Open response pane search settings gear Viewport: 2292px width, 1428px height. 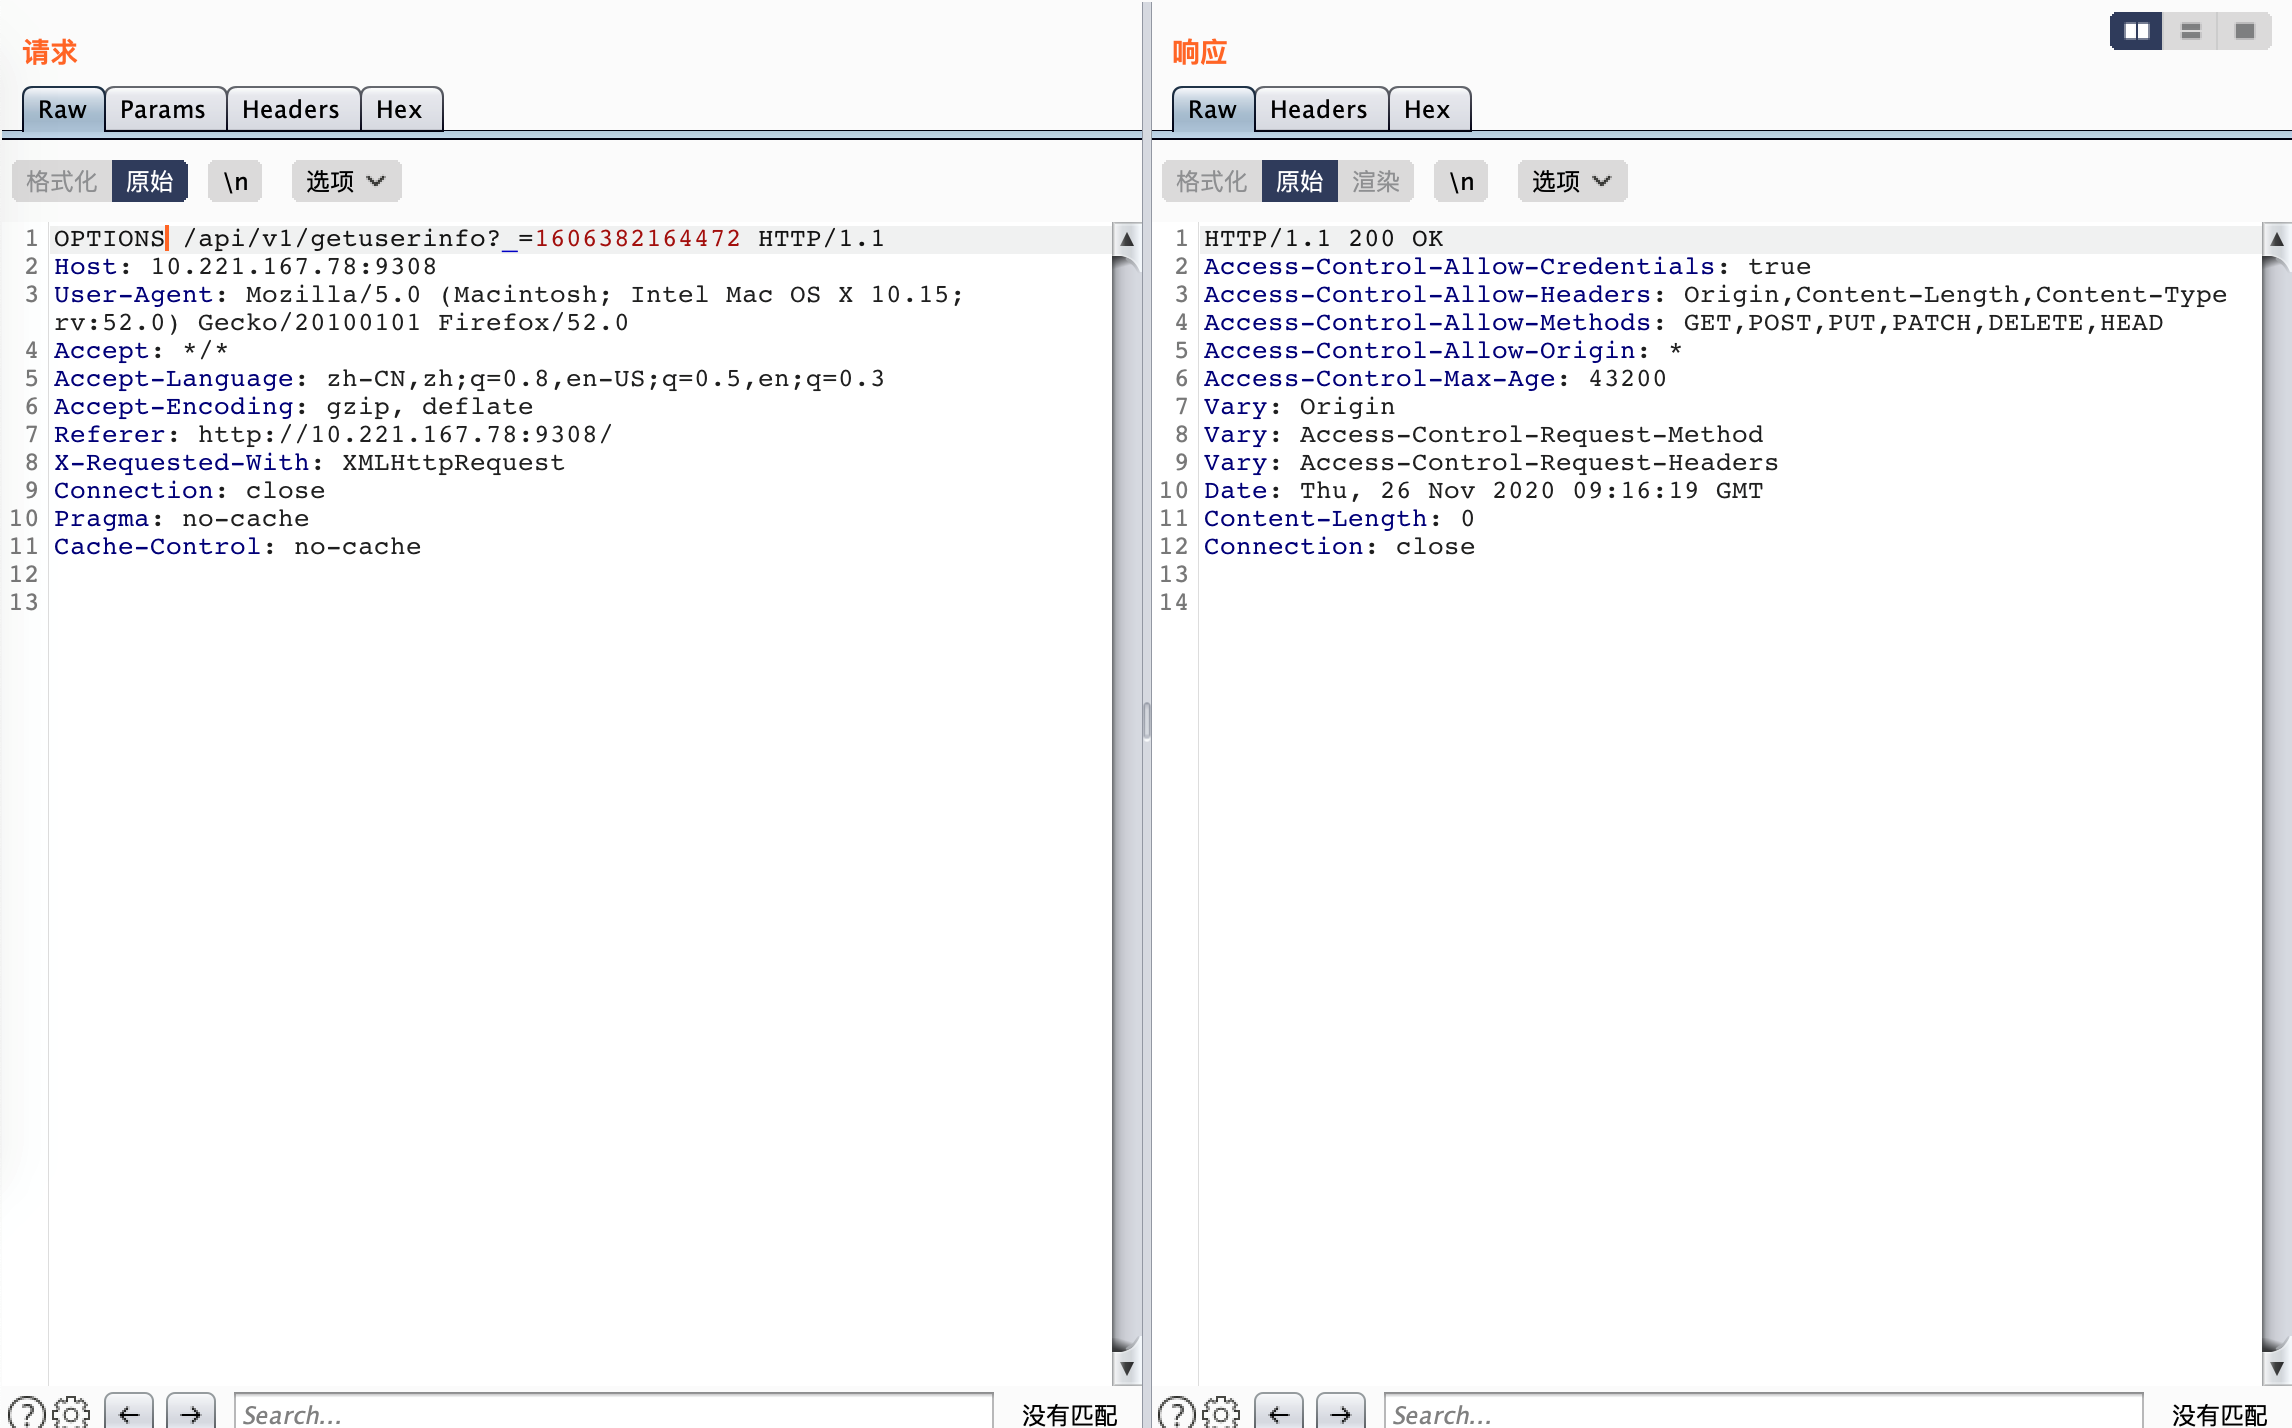pyautogui.click(x=1221, y=1413)
